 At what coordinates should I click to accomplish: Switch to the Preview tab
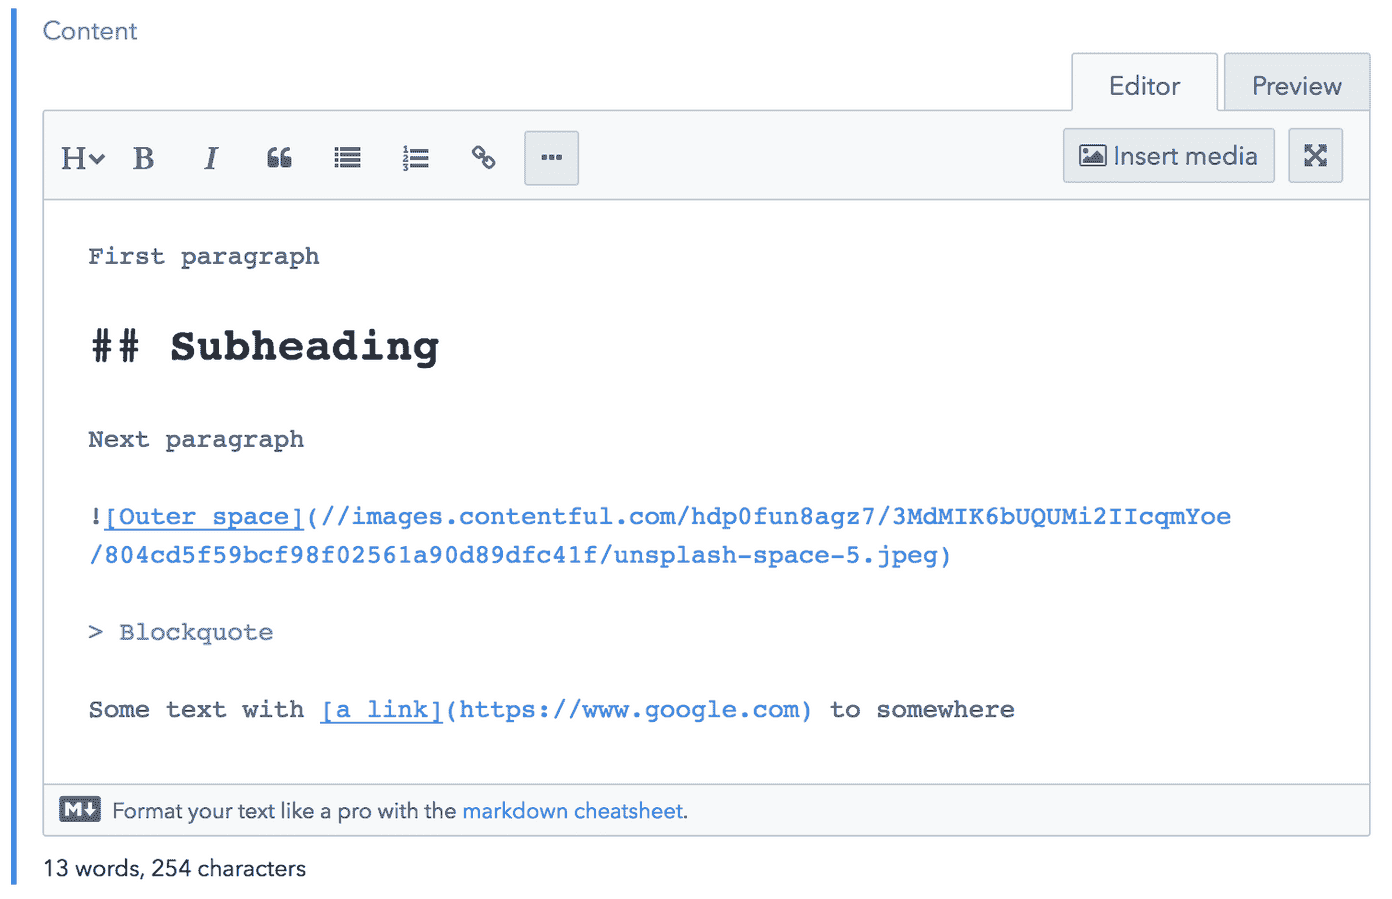click(1297, 85)
